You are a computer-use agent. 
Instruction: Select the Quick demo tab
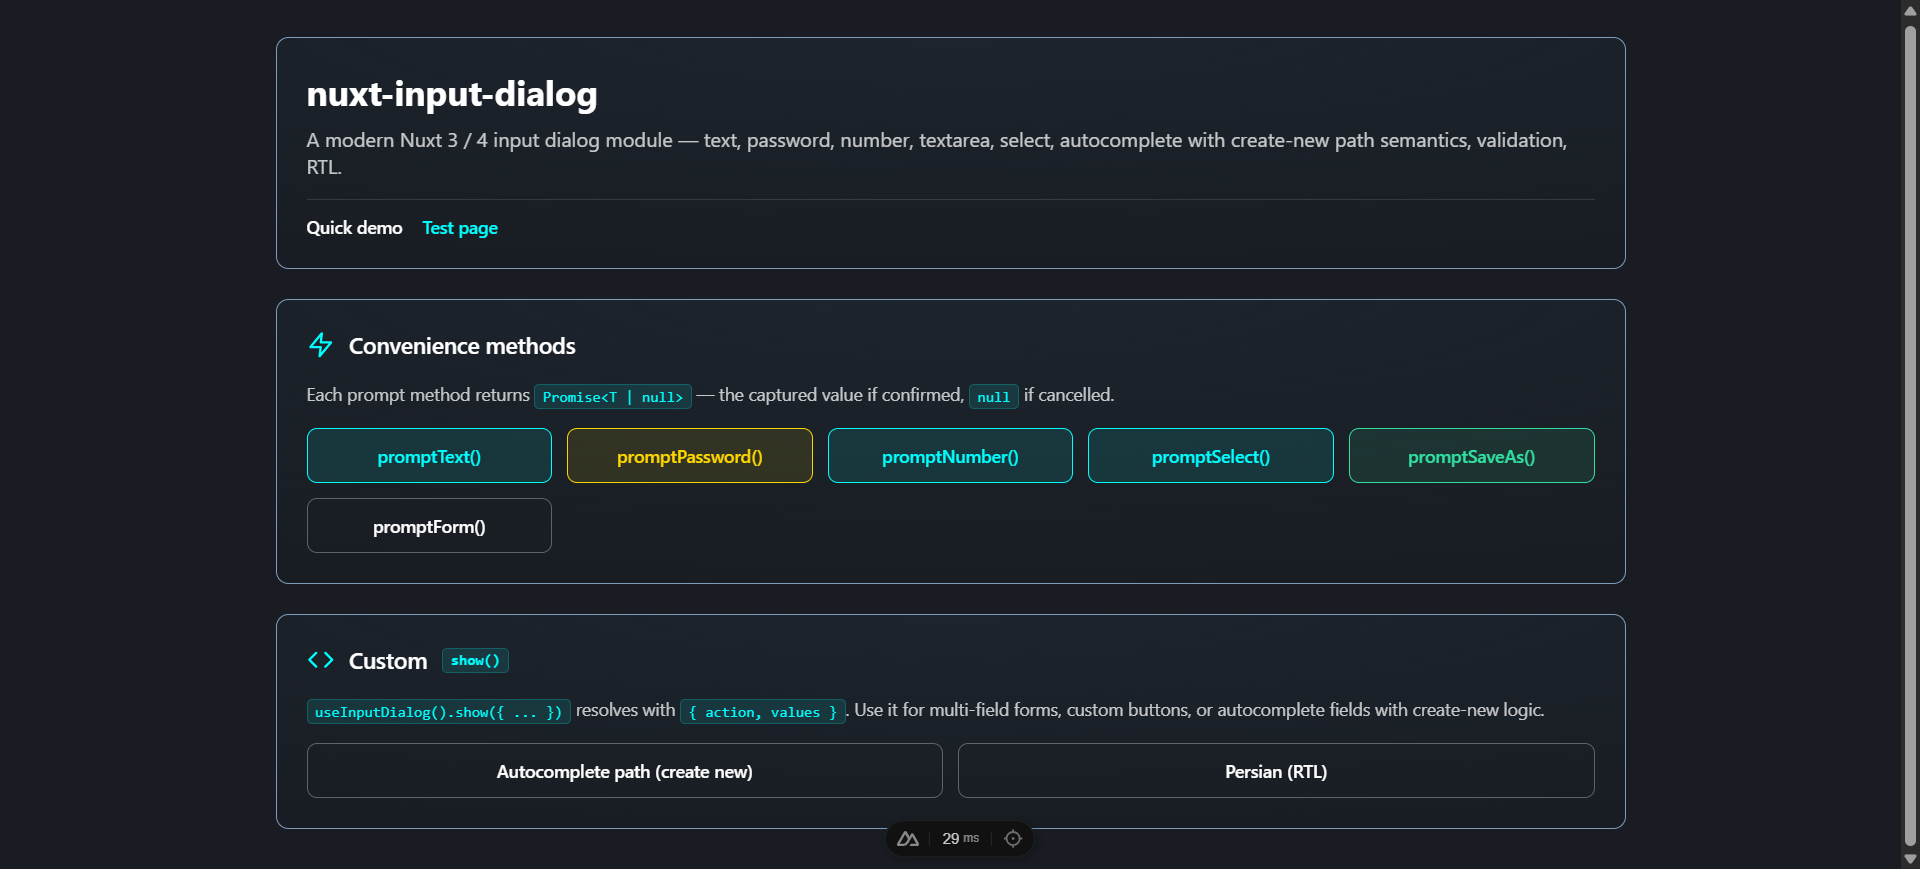click(x=354, y=228)
